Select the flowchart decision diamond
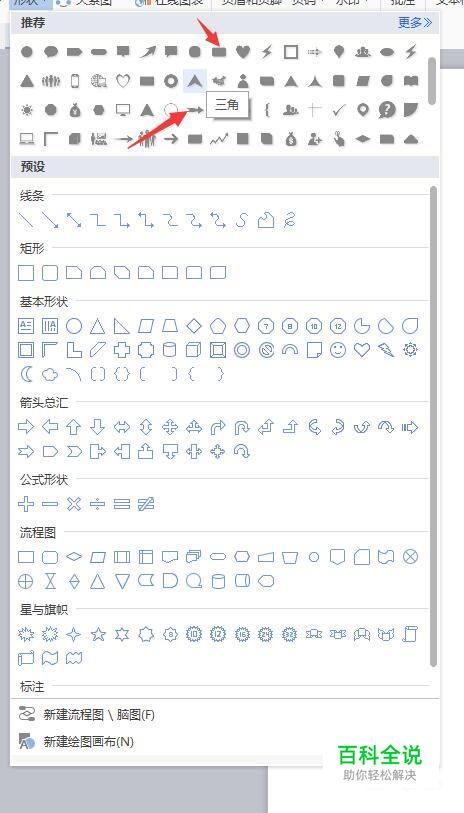The image size is (464, 813). (74, 557)
